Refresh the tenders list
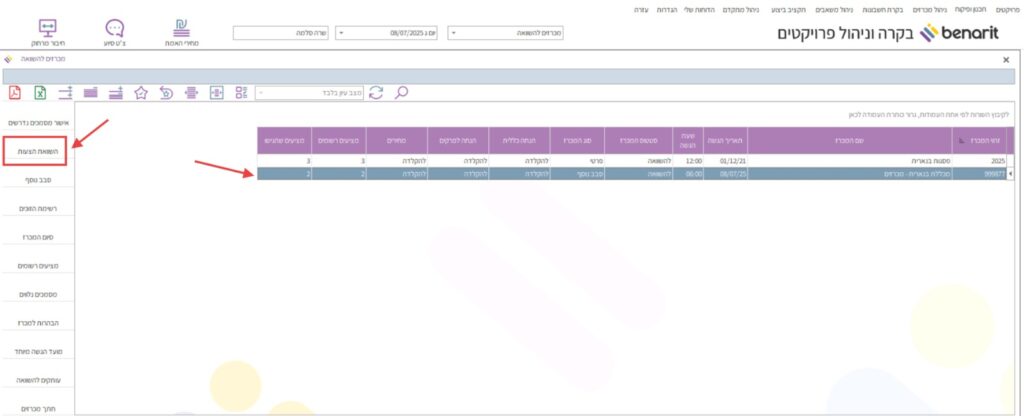The image size is (1024, 416). point(376,93)
